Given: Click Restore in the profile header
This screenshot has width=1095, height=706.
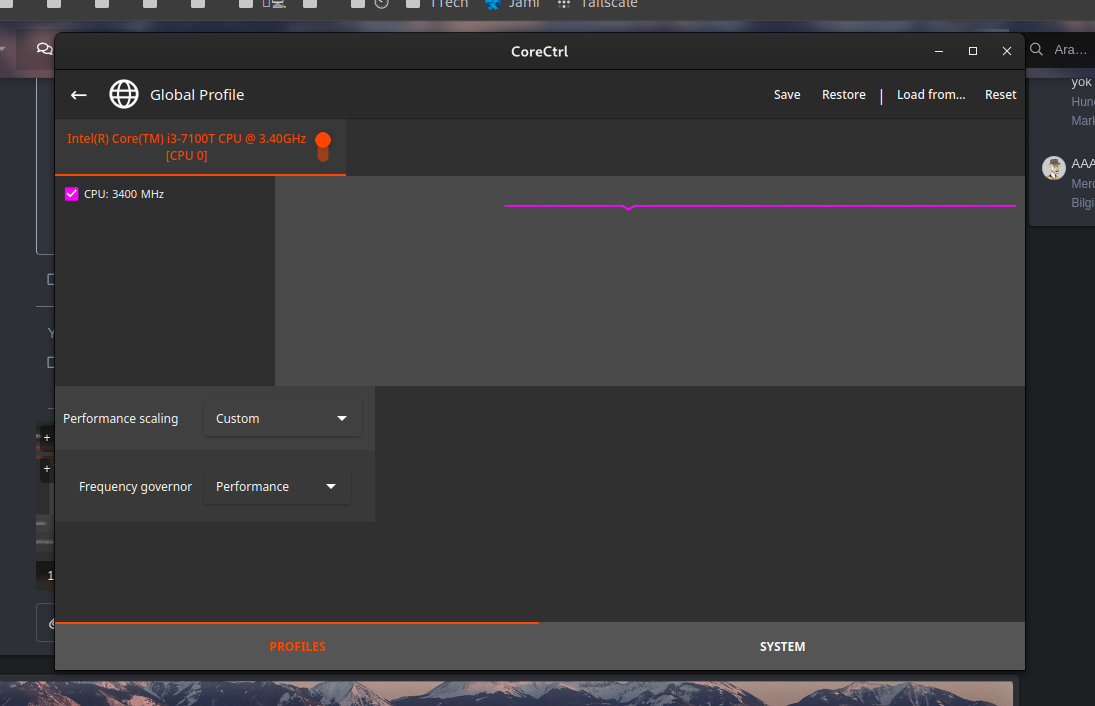Looking at the screenshot, I should (843, 94).
